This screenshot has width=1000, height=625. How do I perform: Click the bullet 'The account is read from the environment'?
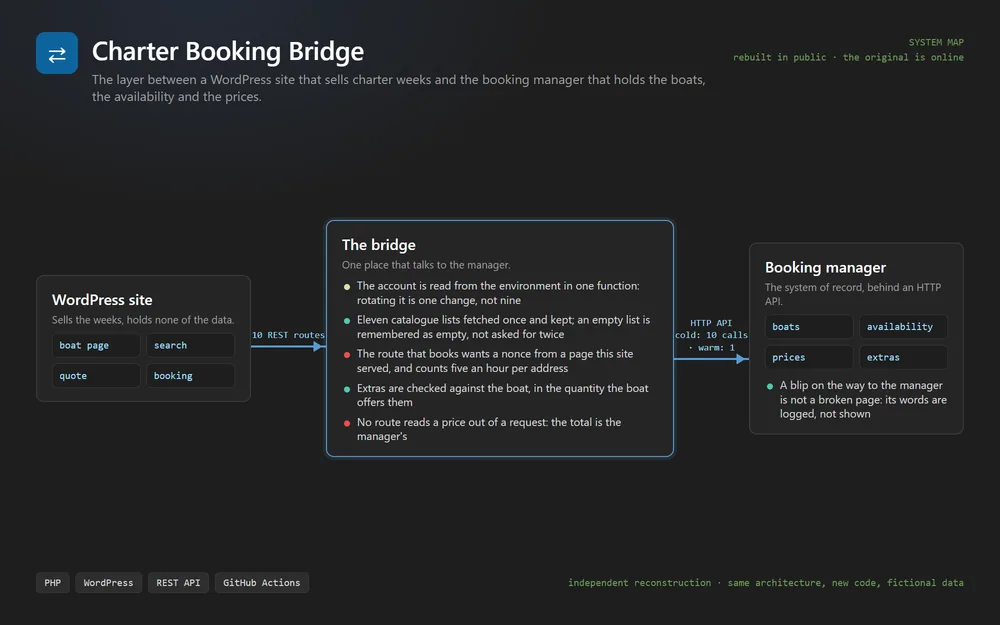498,293
